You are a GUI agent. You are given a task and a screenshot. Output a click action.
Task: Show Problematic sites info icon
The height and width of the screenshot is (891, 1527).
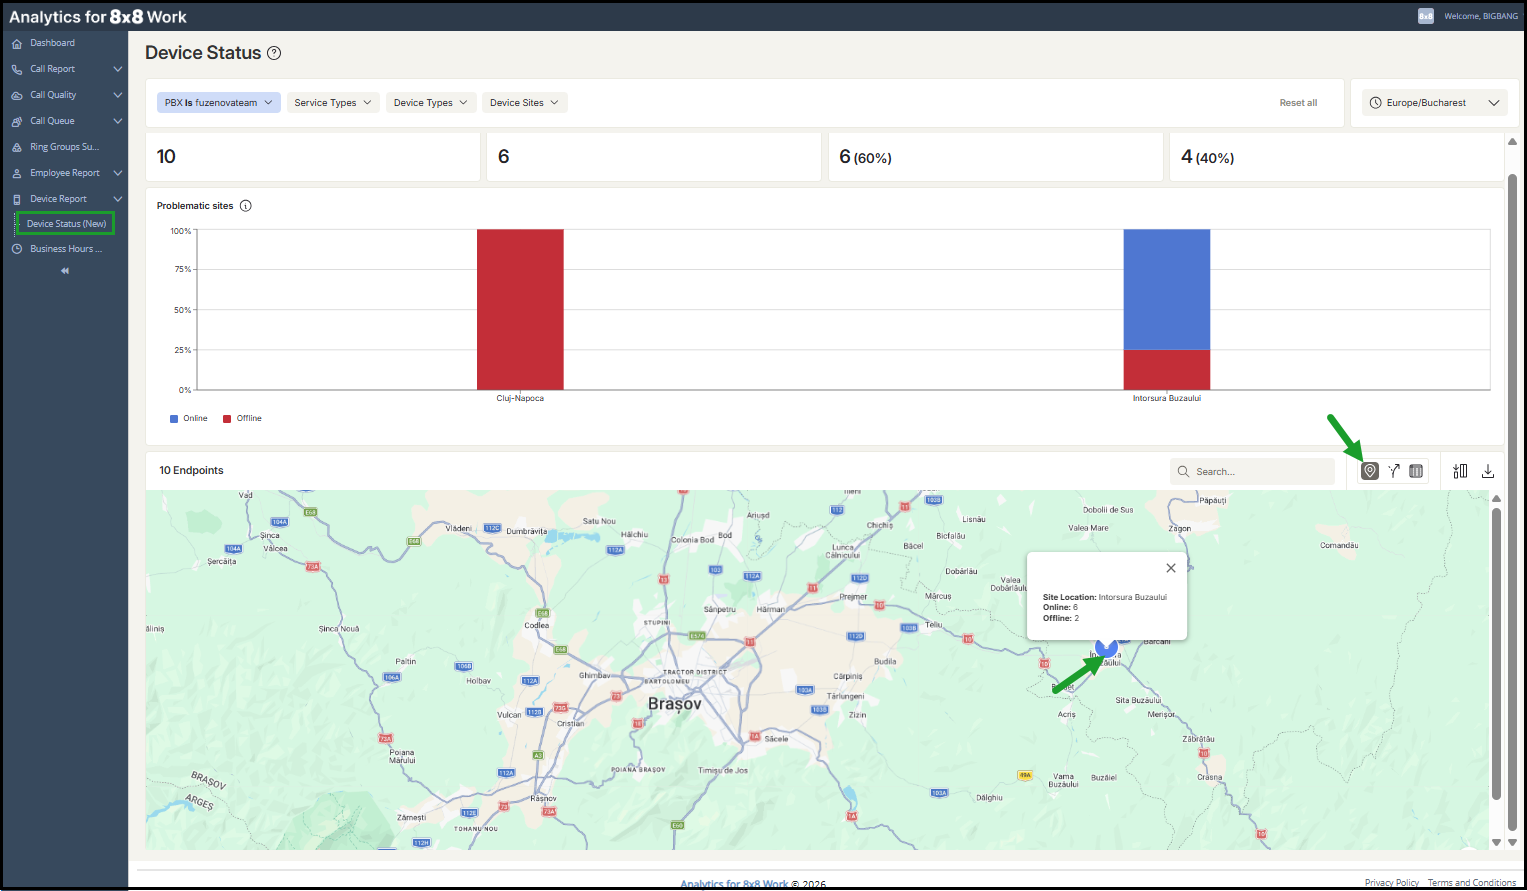pos(246,206)
